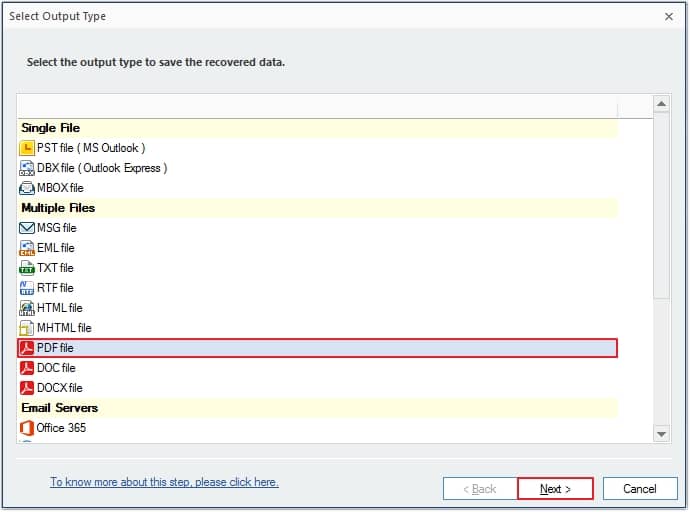
Task: Click the MSG file envelope icon
Action: click(x=27, y=228)
